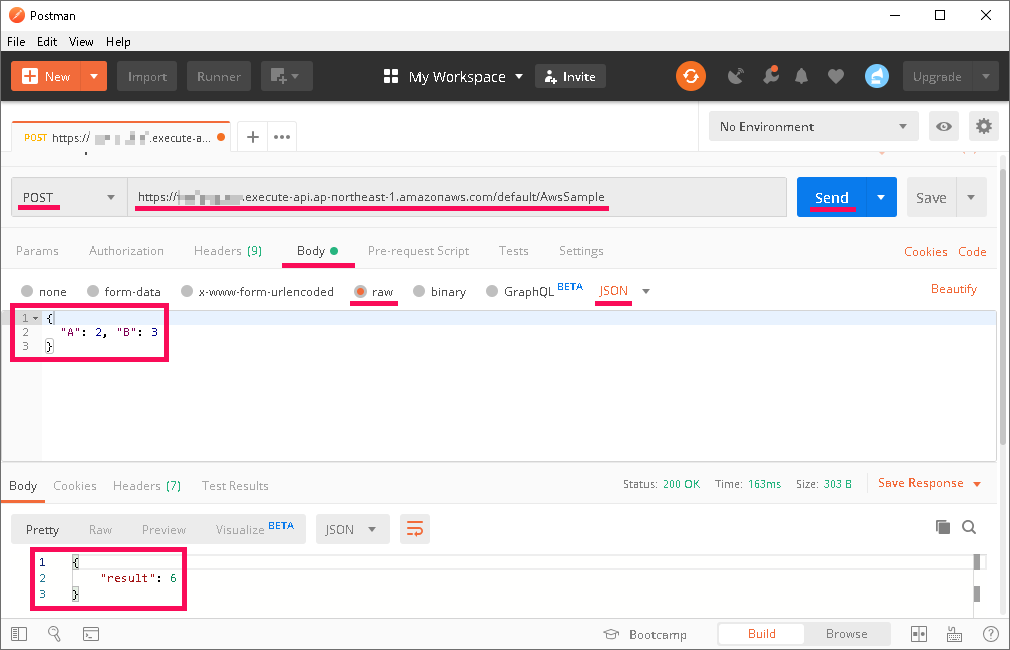Open tab options three-dots menu

[282, 137]
